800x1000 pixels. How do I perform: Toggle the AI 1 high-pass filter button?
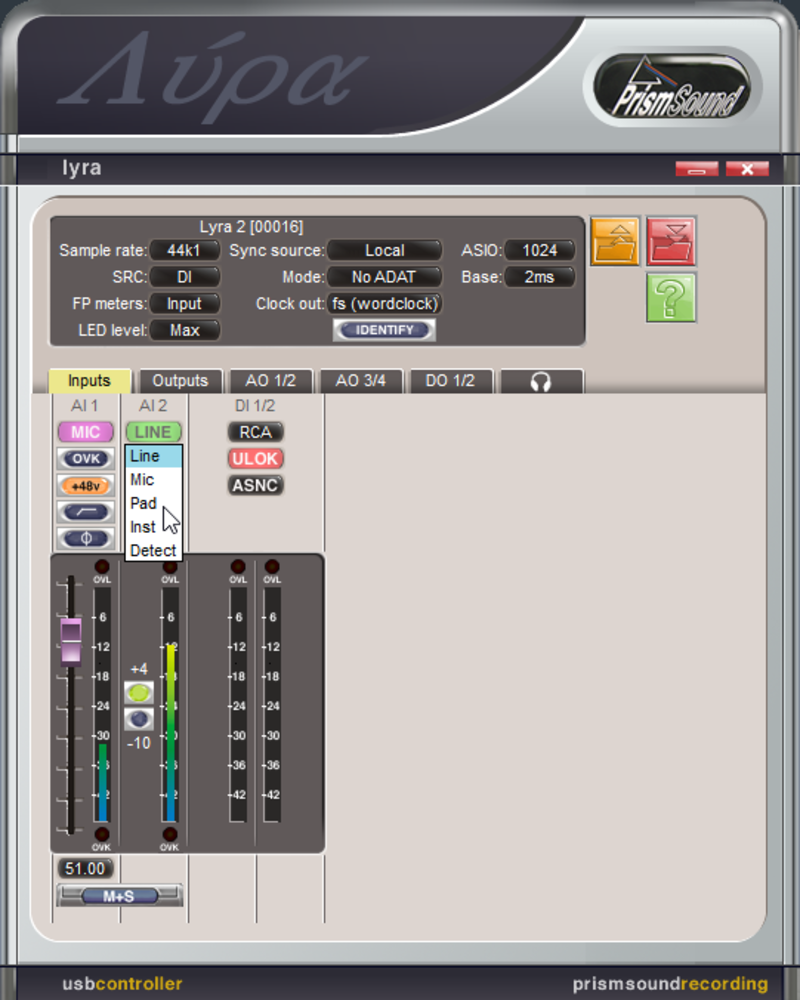[85, 512]
